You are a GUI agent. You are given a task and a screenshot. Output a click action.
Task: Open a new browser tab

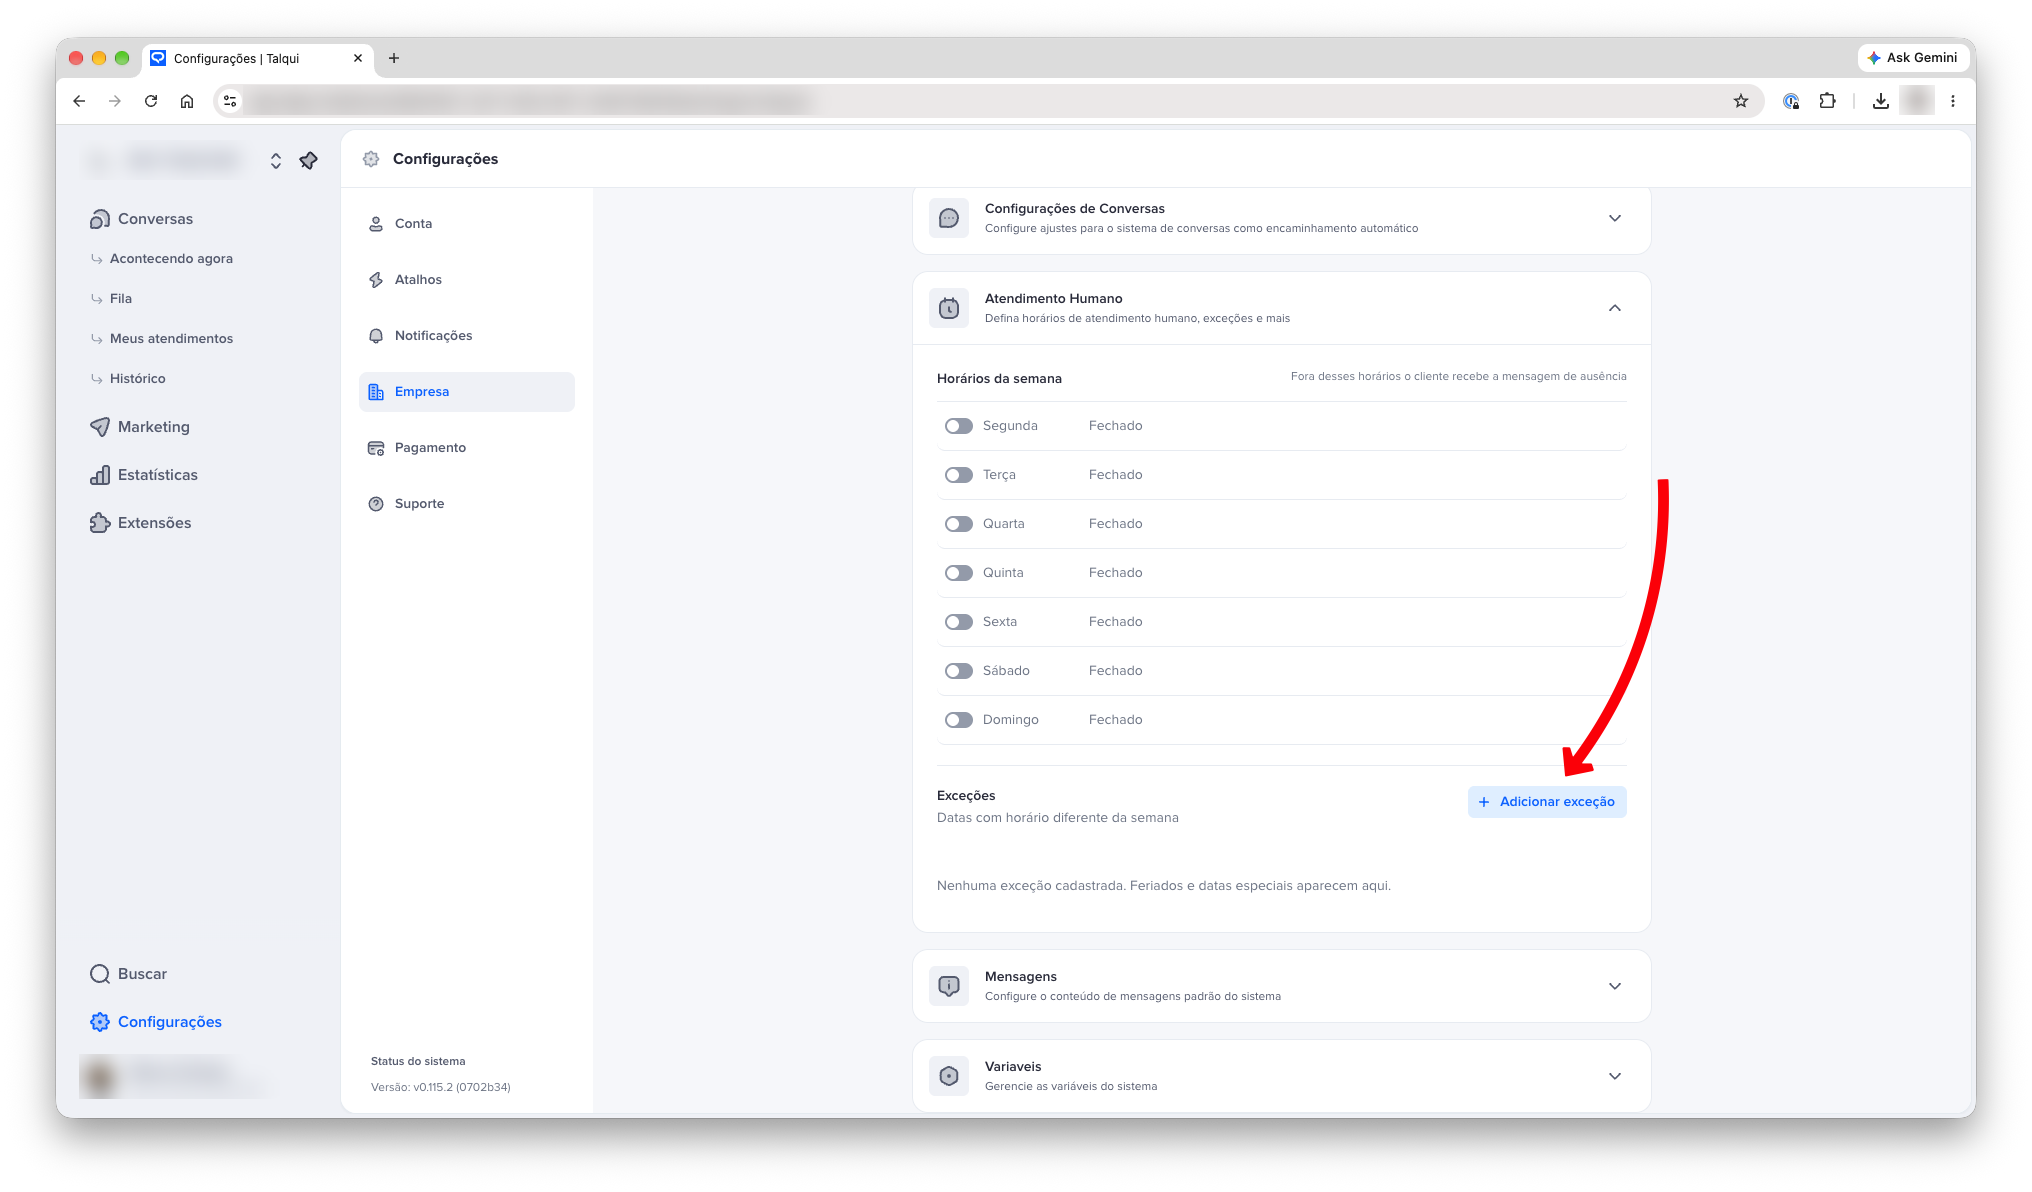394,58
